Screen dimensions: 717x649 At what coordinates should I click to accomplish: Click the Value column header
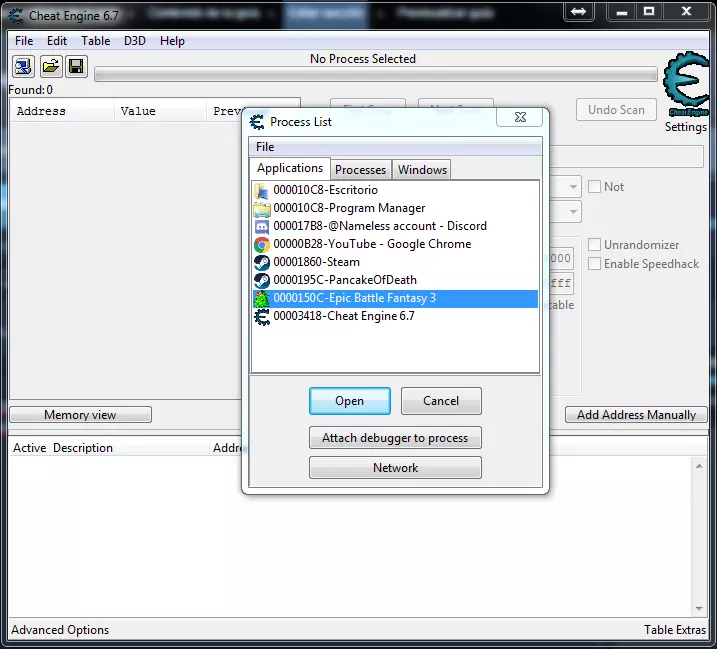click(160, 111)
